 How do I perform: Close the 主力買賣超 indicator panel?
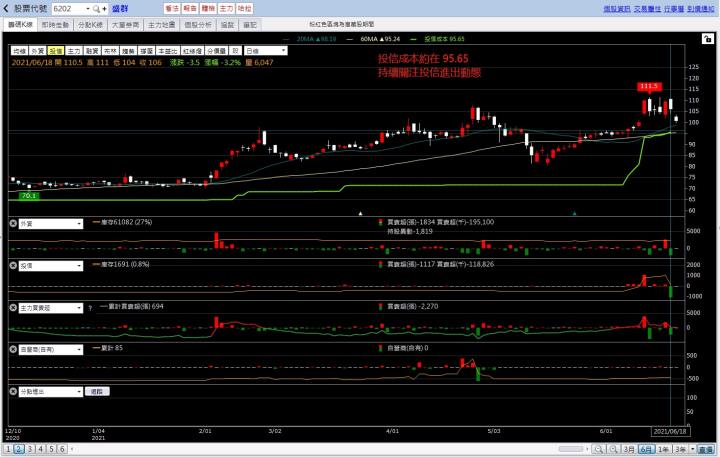point(13,308)
